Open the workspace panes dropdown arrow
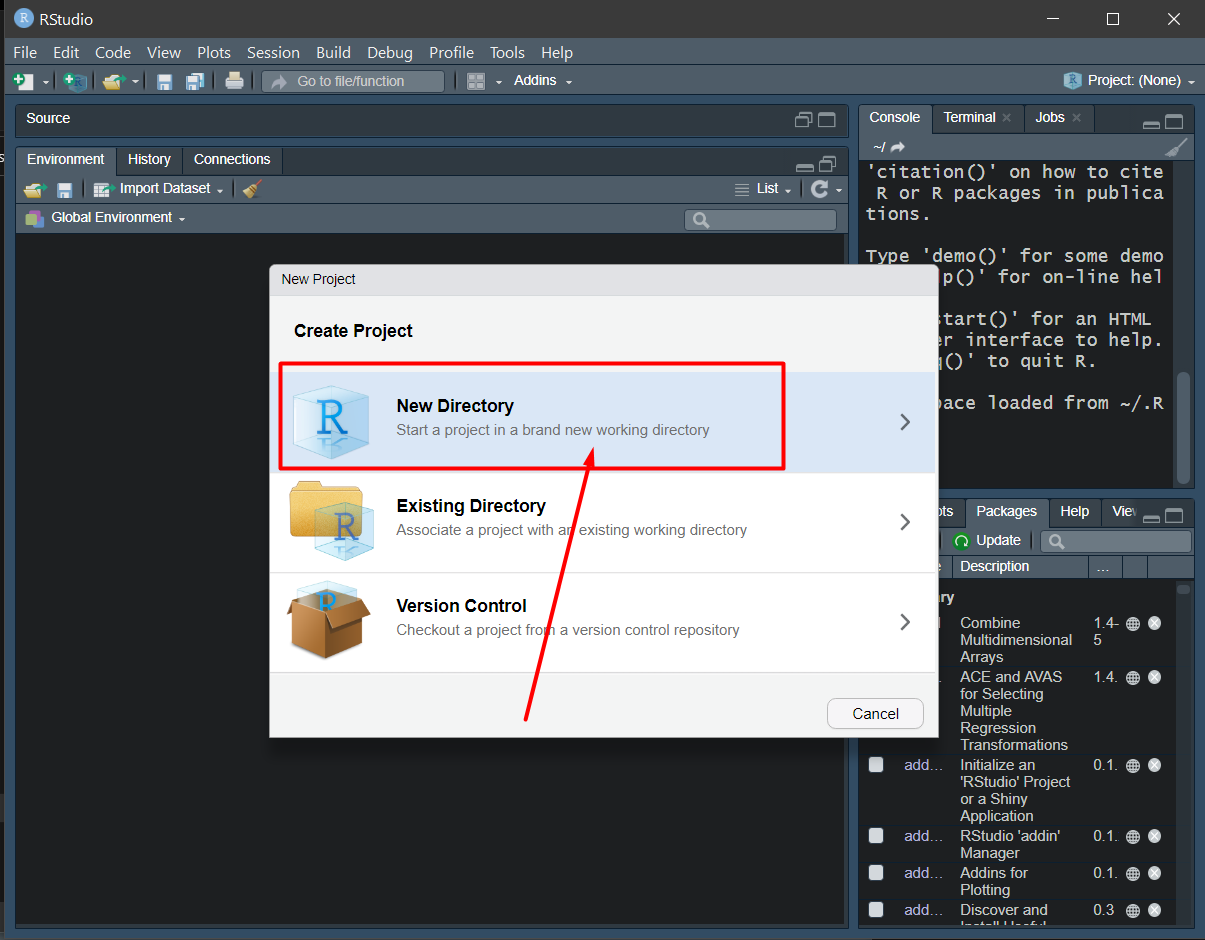The height and width of the screenshot is (940, 1205). (x=498, y=82)
